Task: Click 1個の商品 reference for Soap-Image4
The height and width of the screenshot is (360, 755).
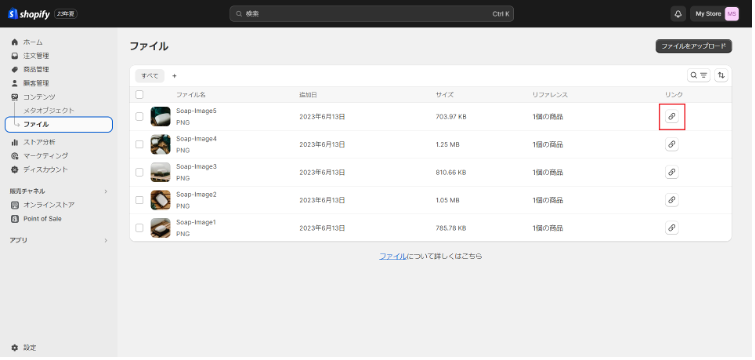Action: coord(547,144)
